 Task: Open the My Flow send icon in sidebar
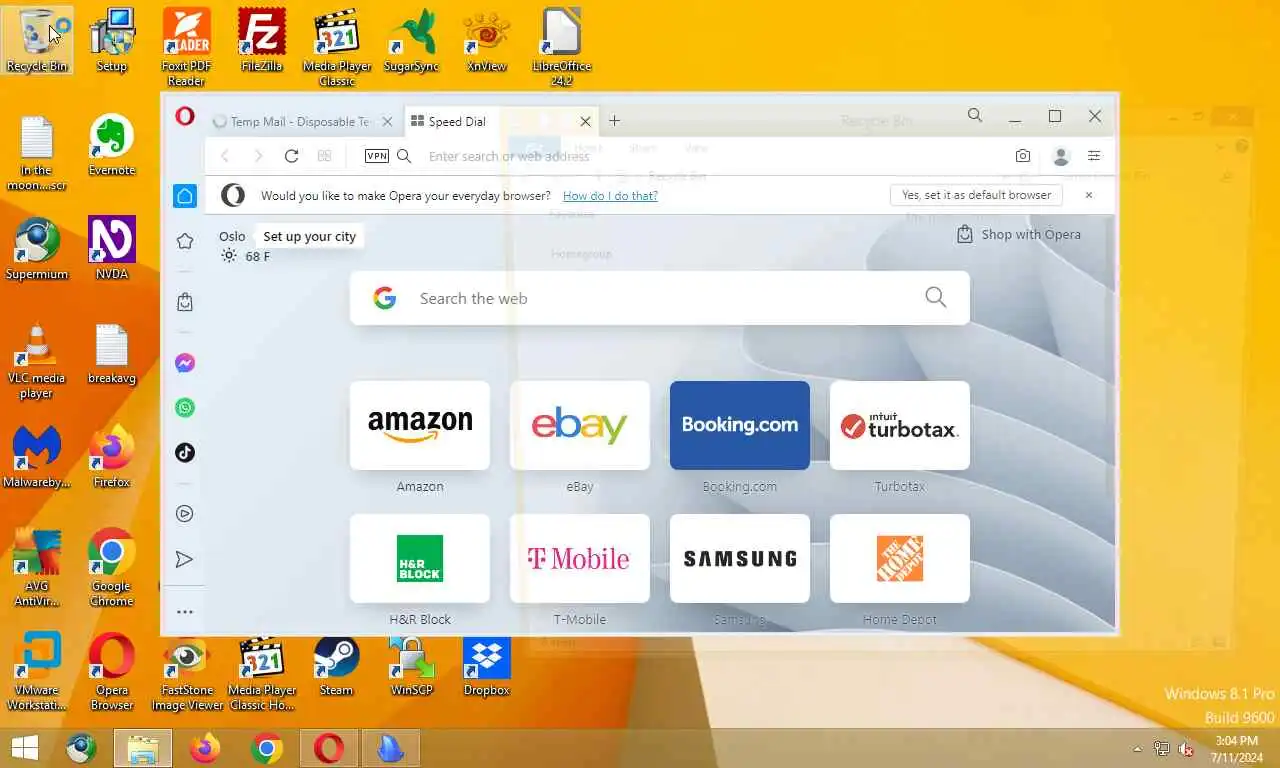(x=185, y=559)
